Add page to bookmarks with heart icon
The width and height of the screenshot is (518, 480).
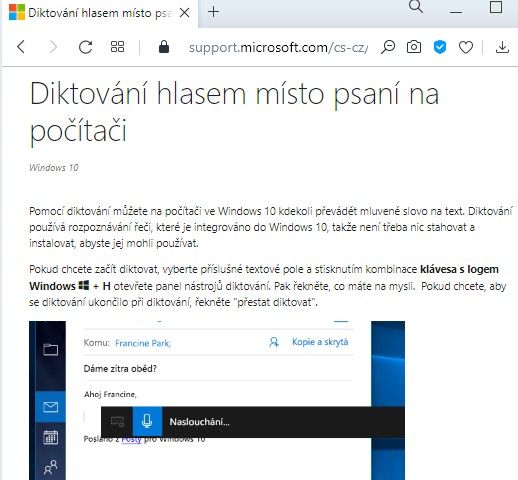pos(466,47)
